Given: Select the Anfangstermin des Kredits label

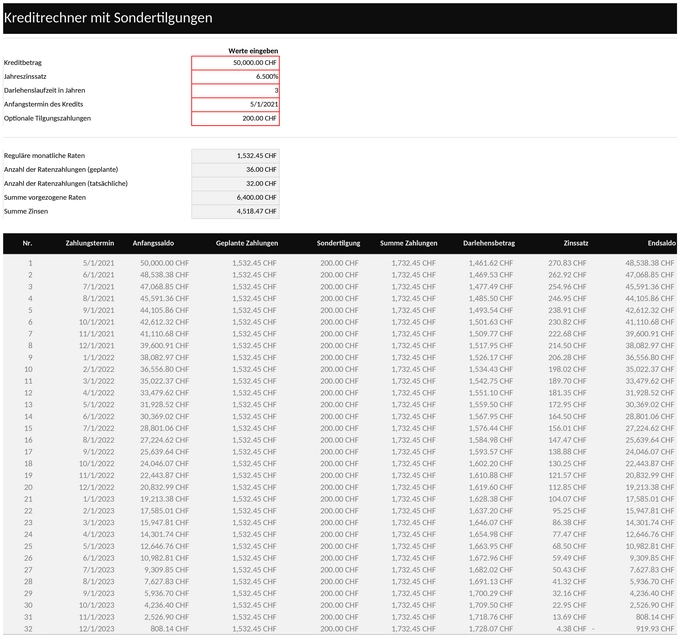Looking at the screenshot, I should click(43, 104).
